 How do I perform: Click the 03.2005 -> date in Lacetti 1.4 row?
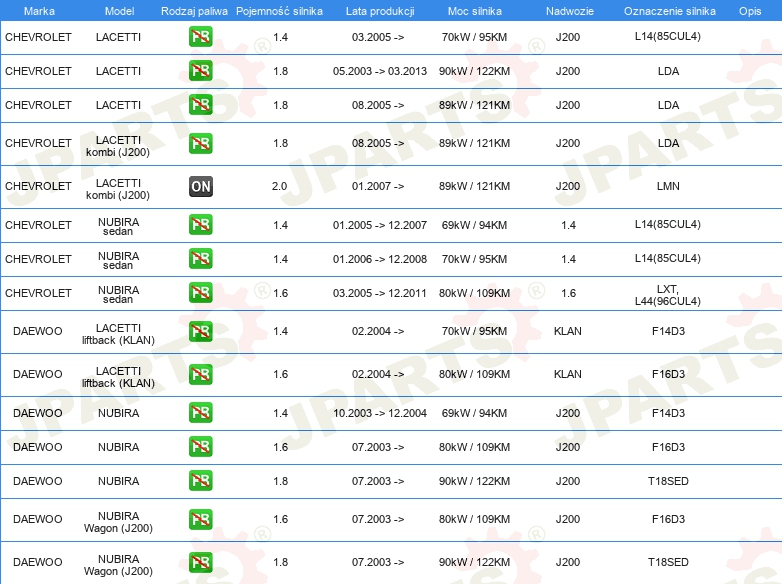378,37
